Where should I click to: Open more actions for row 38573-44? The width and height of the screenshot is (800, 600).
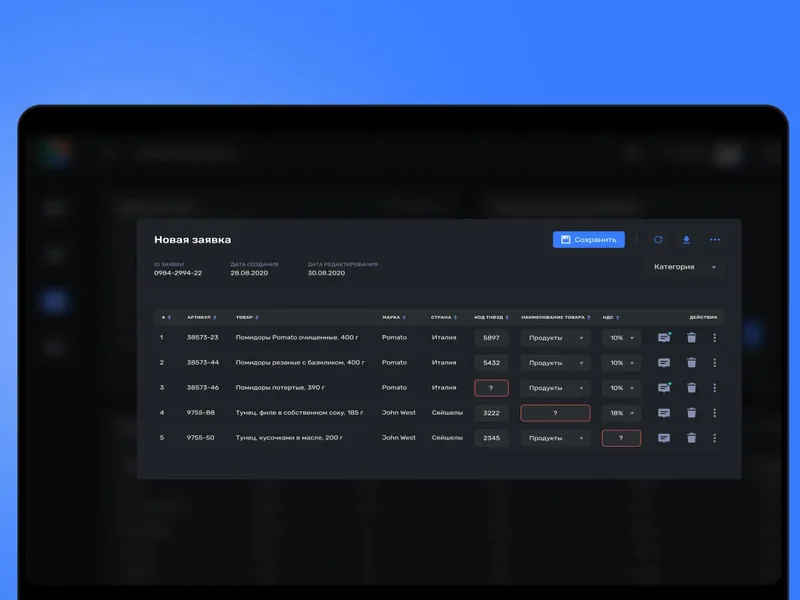click(714, 363)
